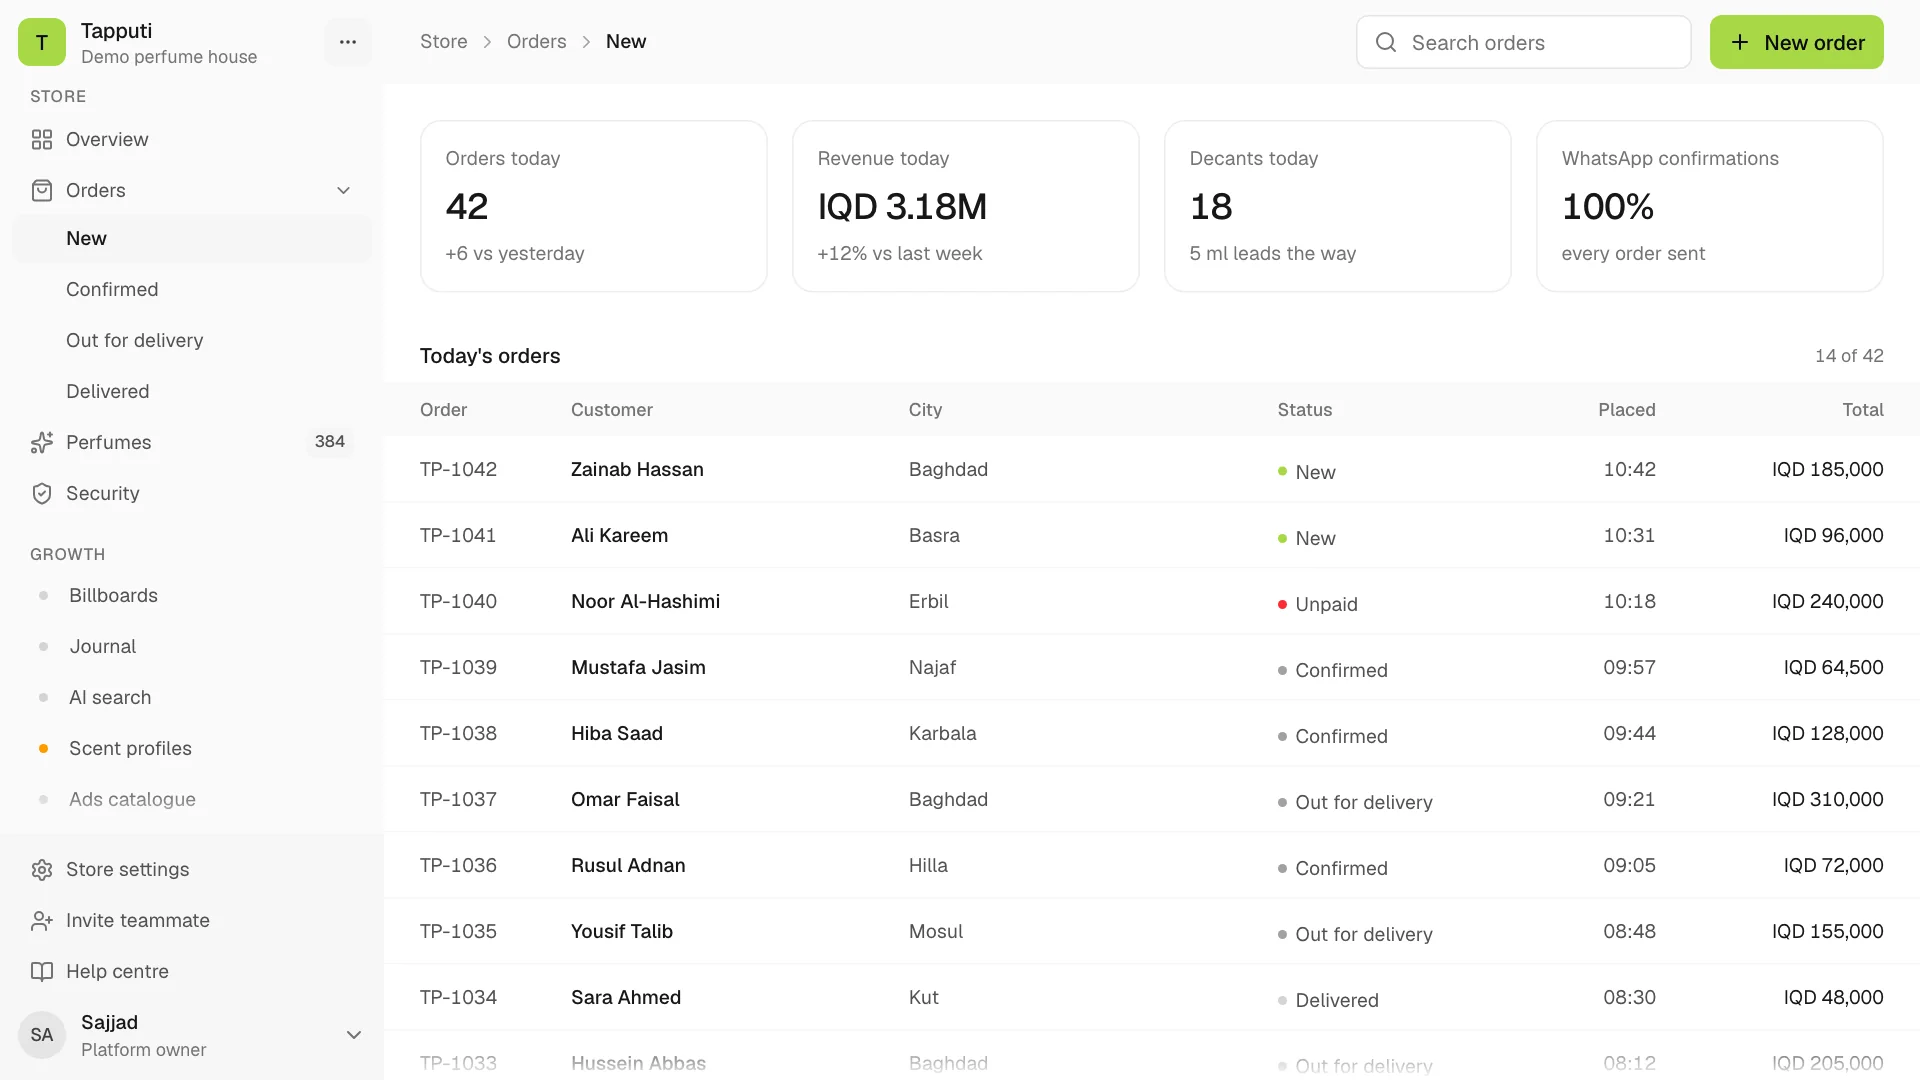Click the plus icon on New order
Screen dimensions: 1920x1080
(x=1740, y=42)
